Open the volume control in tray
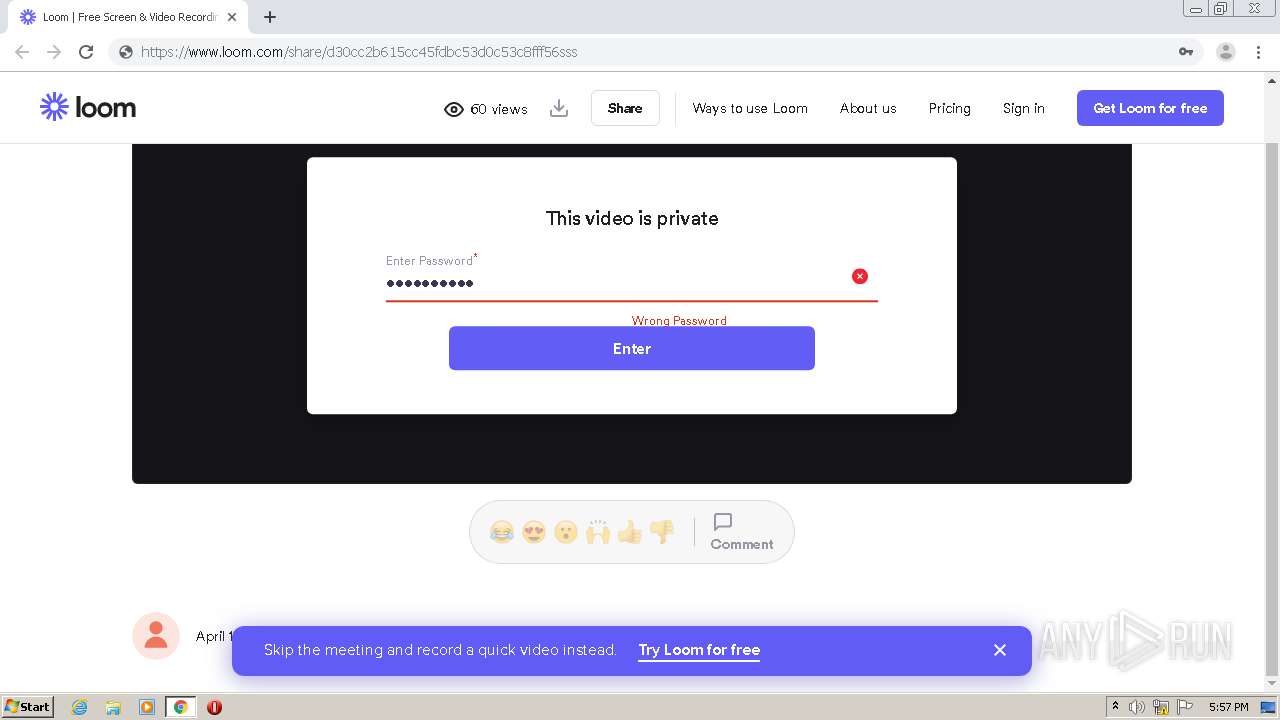 [1137, 707]
